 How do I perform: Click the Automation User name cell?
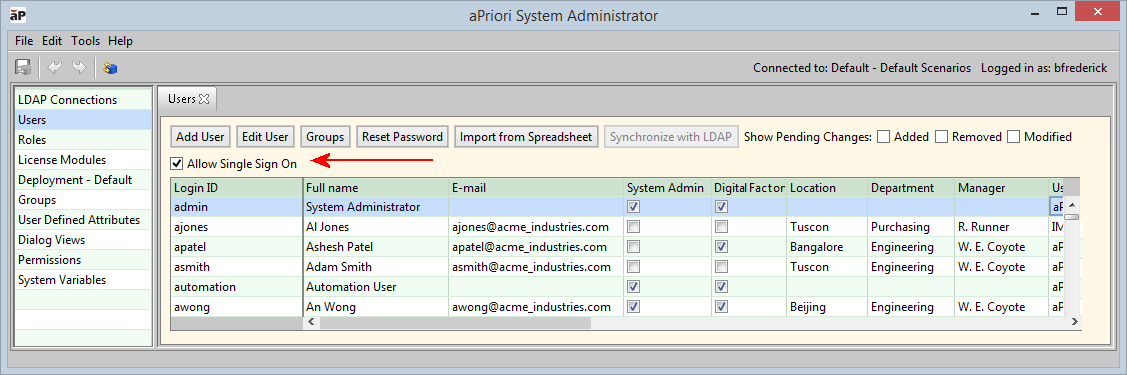pos(376,287)
